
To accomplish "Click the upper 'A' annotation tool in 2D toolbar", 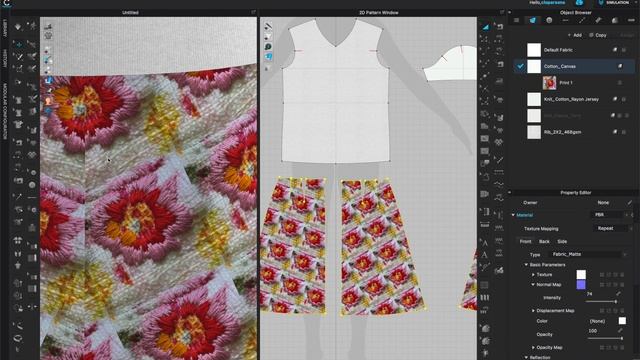I will [x=485, y=243].
